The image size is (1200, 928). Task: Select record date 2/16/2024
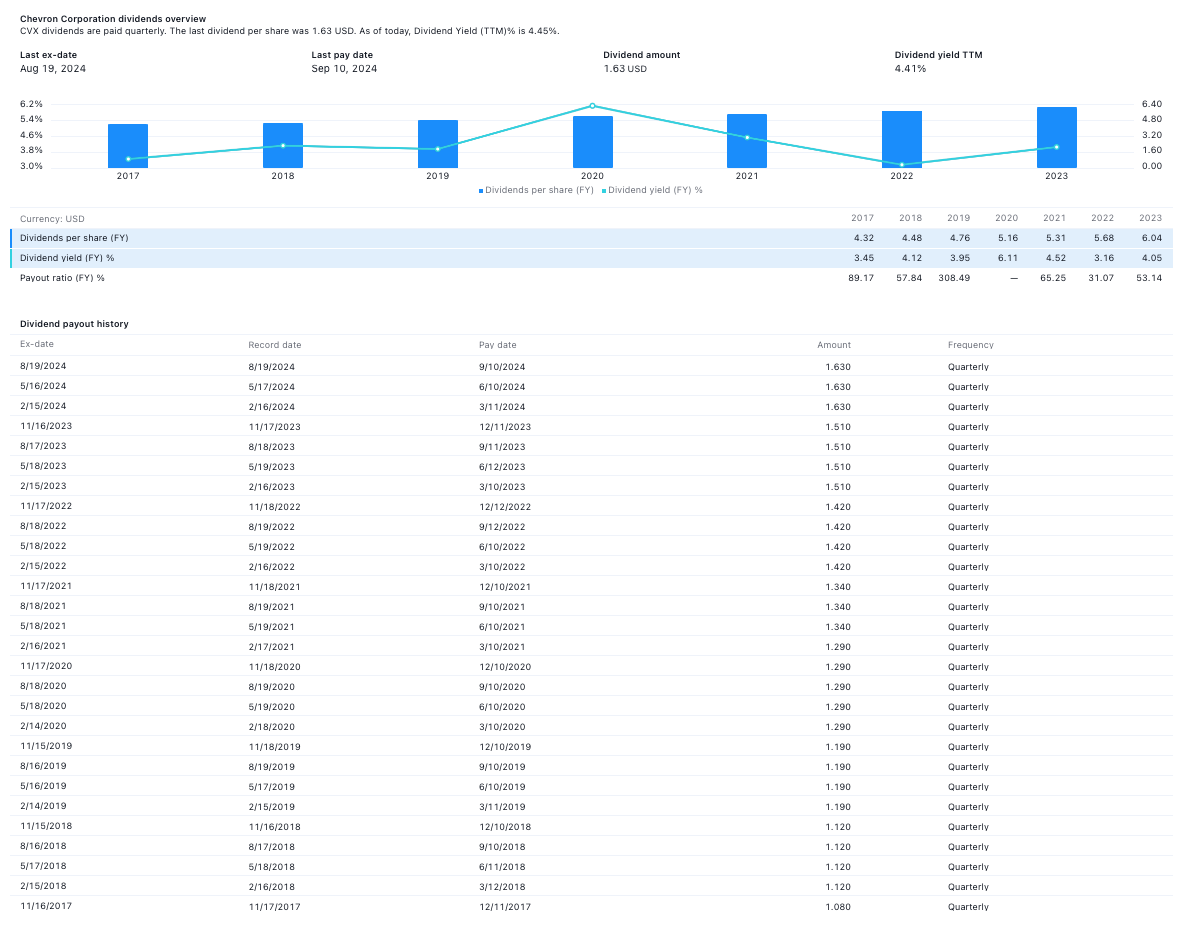pyautogui.click(x=272, y=407)
